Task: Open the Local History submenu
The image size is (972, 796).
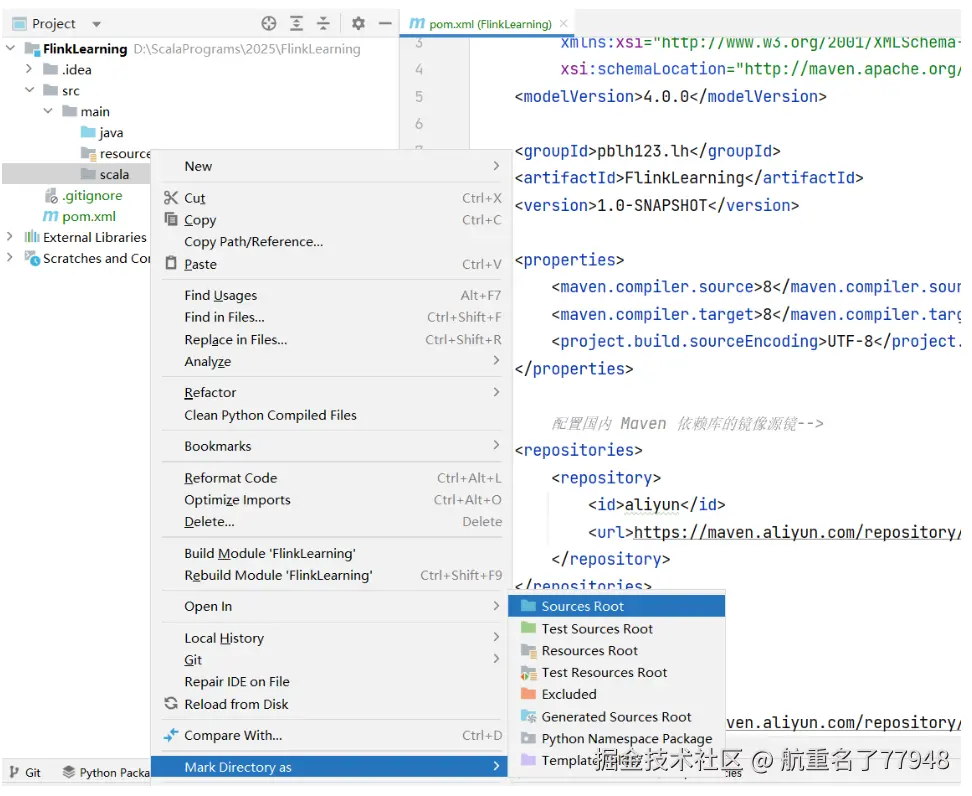Action: pos(331,638)
